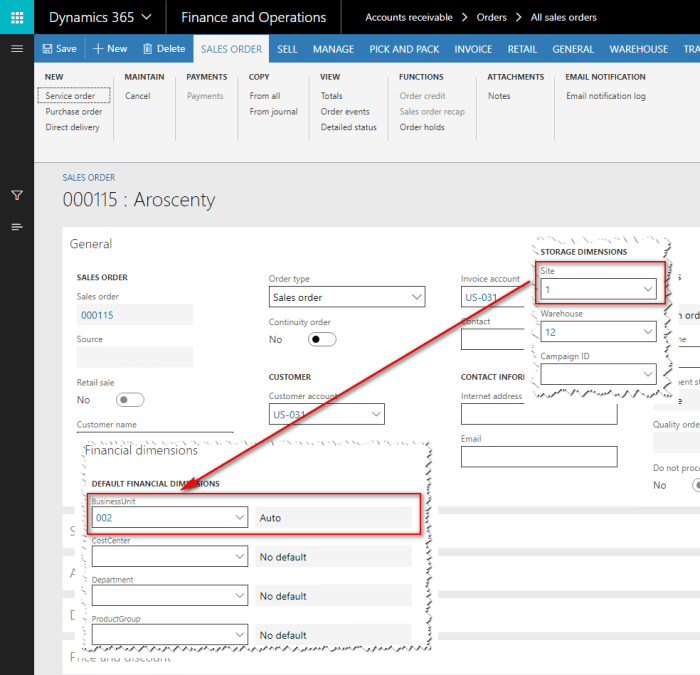
Task: Switch to the GENERAL tab
Action: click(573, 49)
